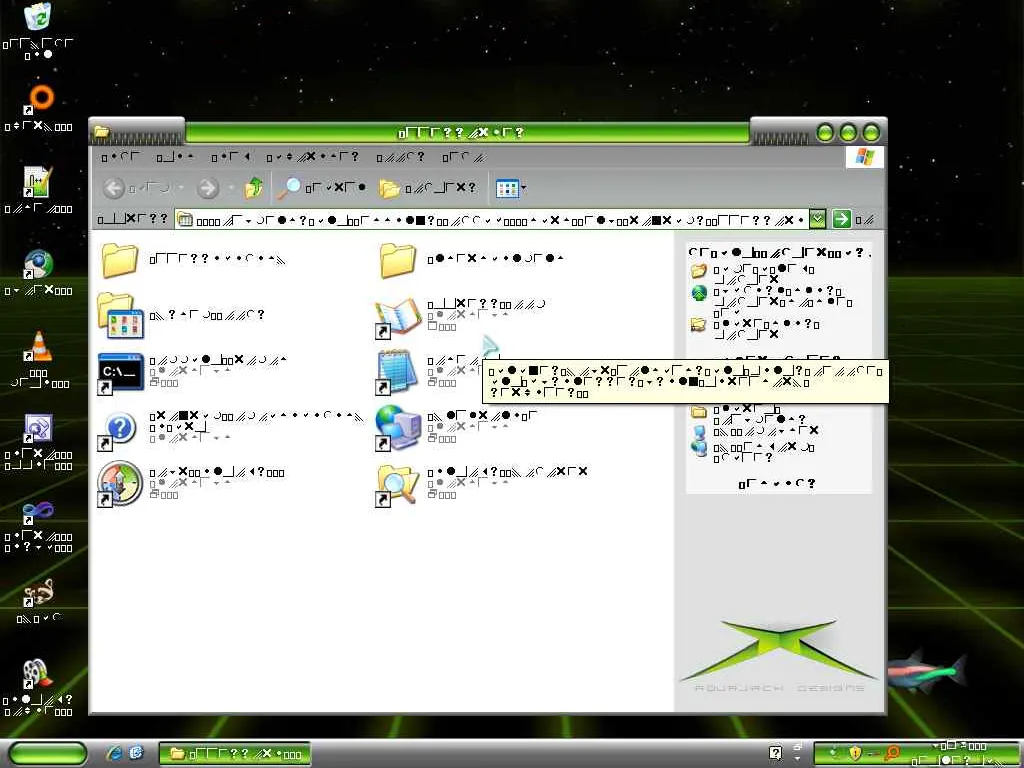Open the Forward button history arrow
Viewport: 1024px width, 768px height.
[231, 188]
